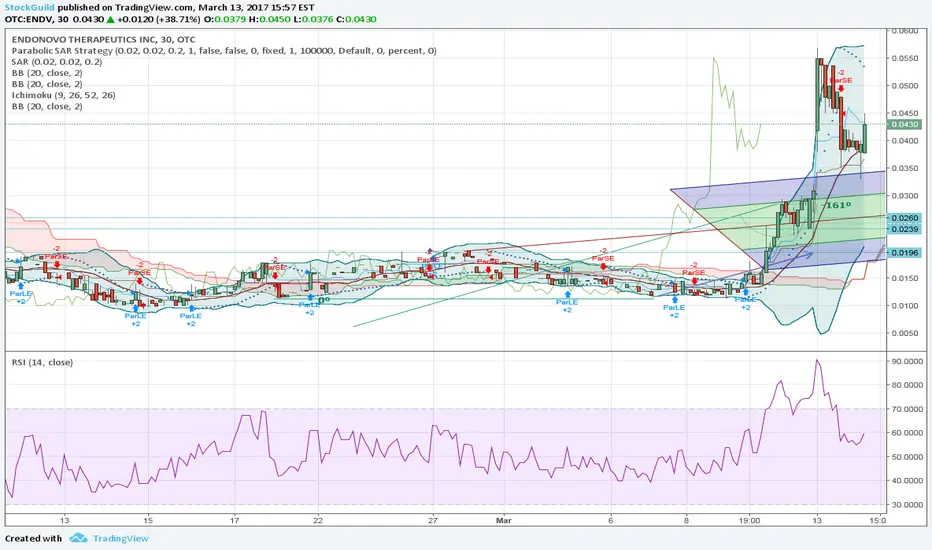932x550 pixels.
Task: Click the green 0.0430 current price label
Action: coord(903,124)
